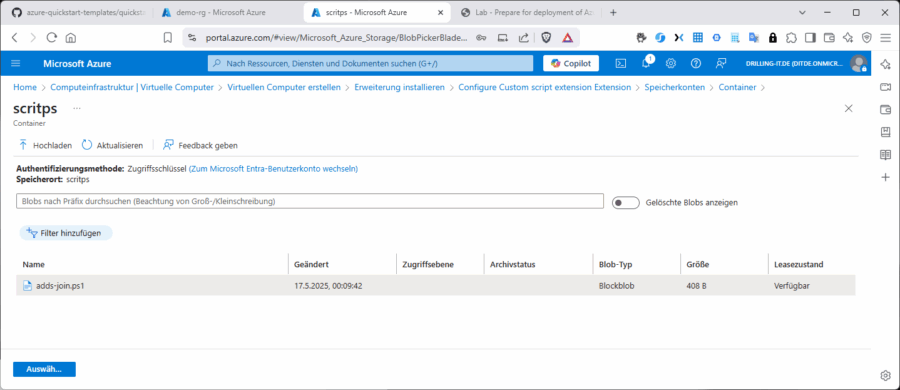This screenshot has height=390, width=900.
Task: Open the tab search dropdown arrow
Action: (x=802, y=12)
